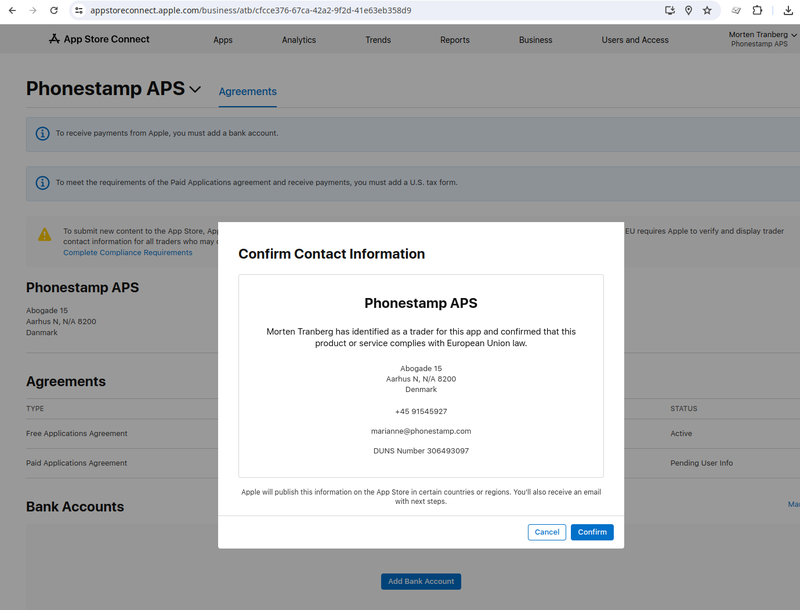Screen dimensions: 800x610
Task: Bookmark this page with the star icon
Action: tap(707, 10)
